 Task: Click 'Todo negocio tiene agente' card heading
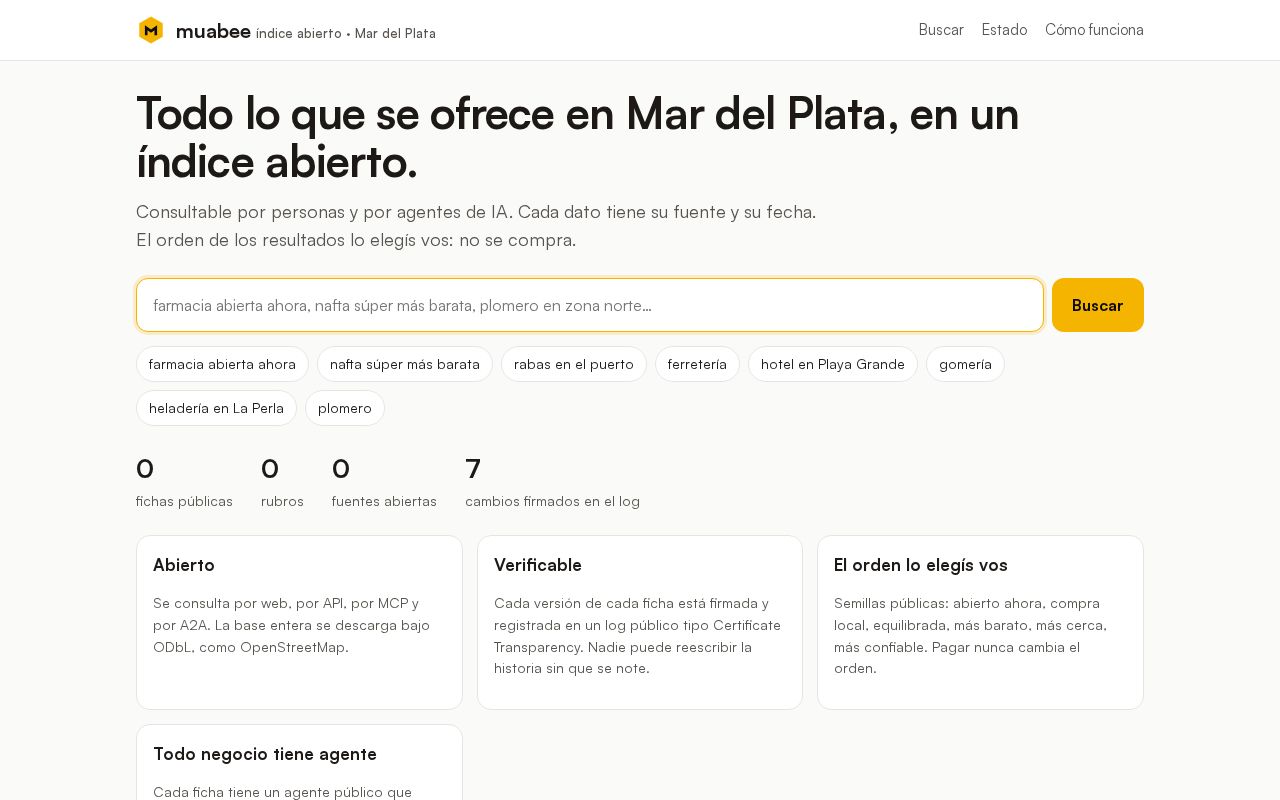point(265,754)
